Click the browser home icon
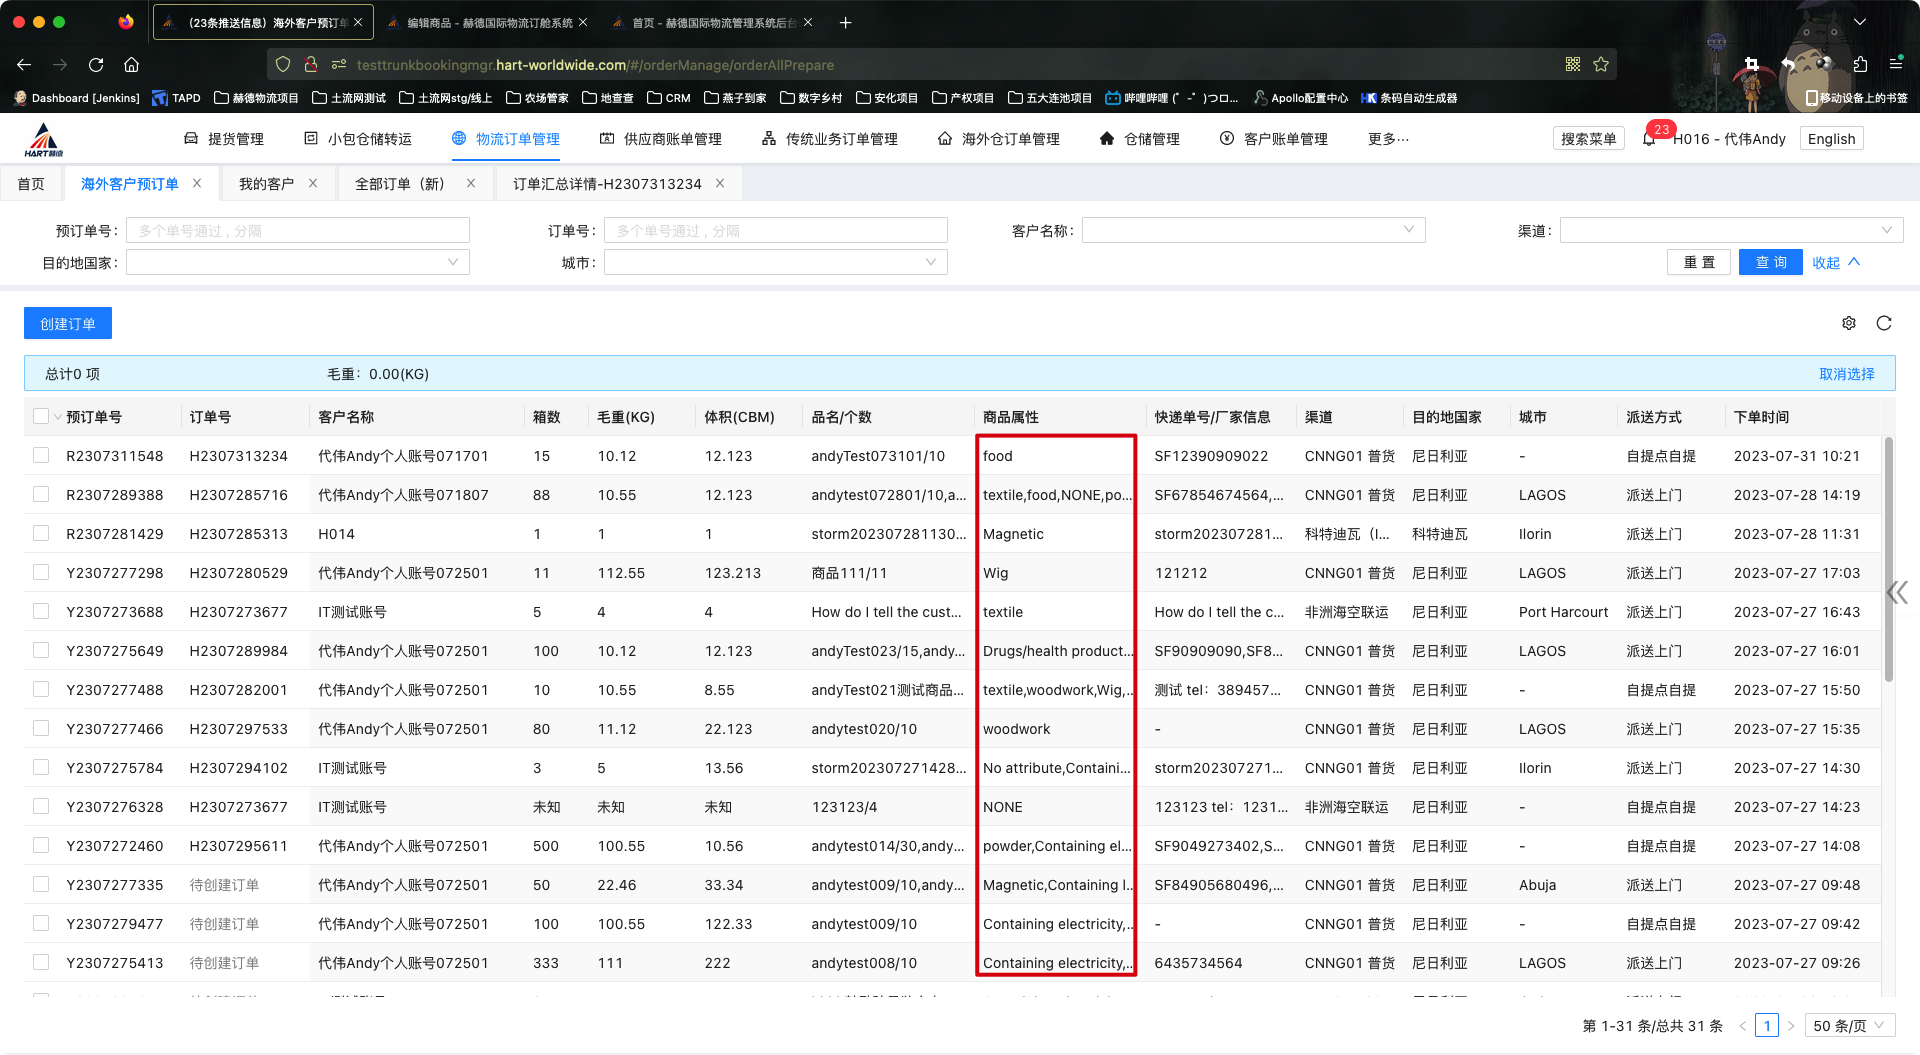Screen dimensions: 1920x1055 tap(131, 65)
